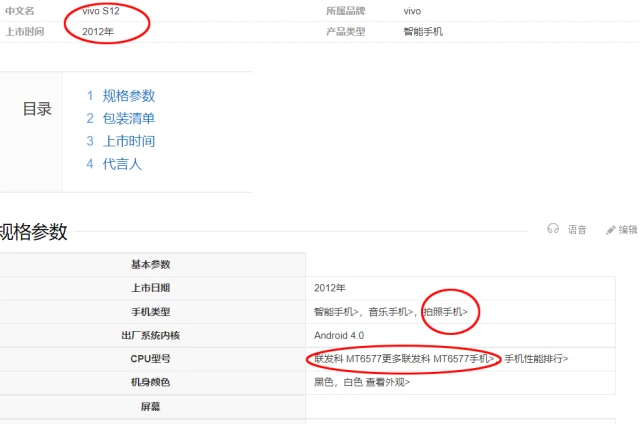Click the 规格参数 section heading

33,232
